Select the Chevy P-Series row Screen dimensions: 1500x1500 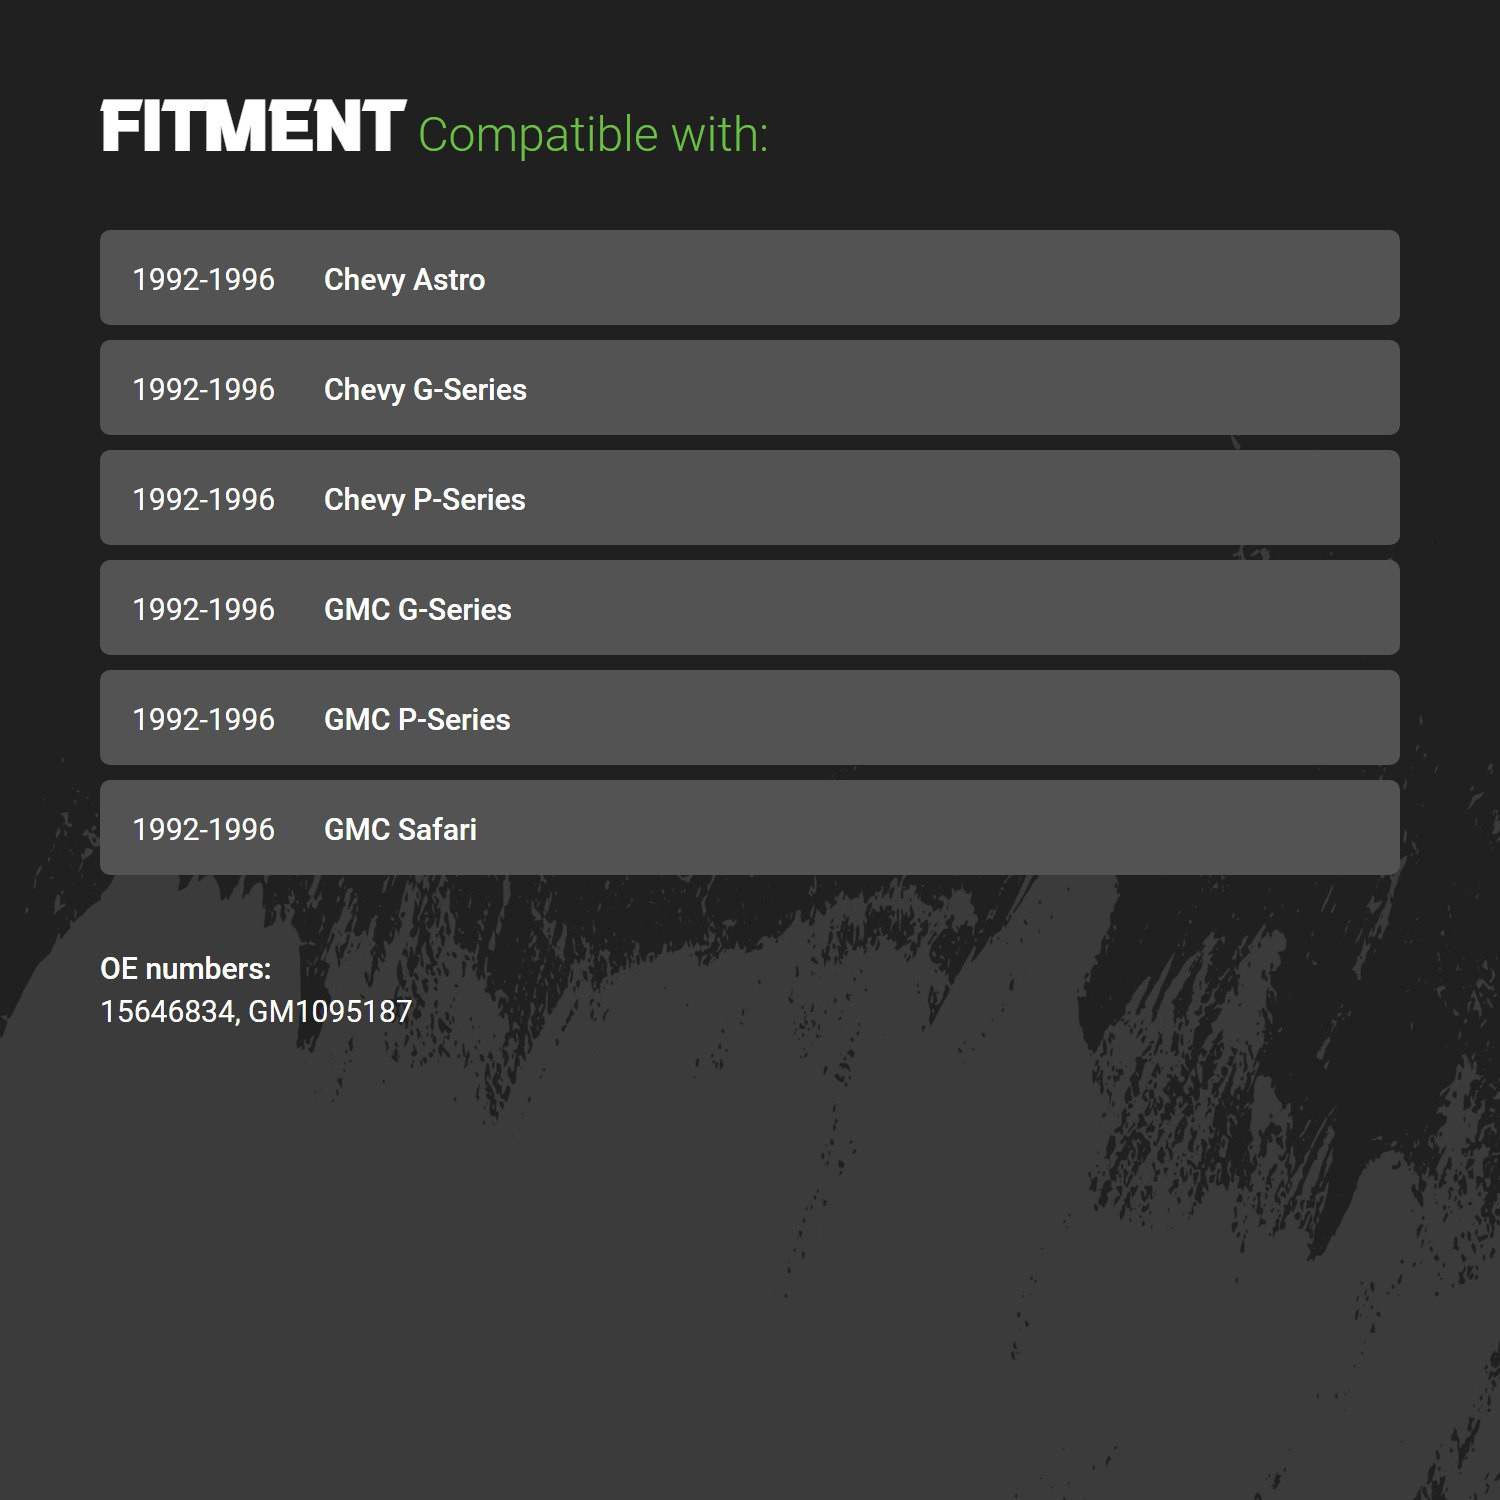pos(750,497)
